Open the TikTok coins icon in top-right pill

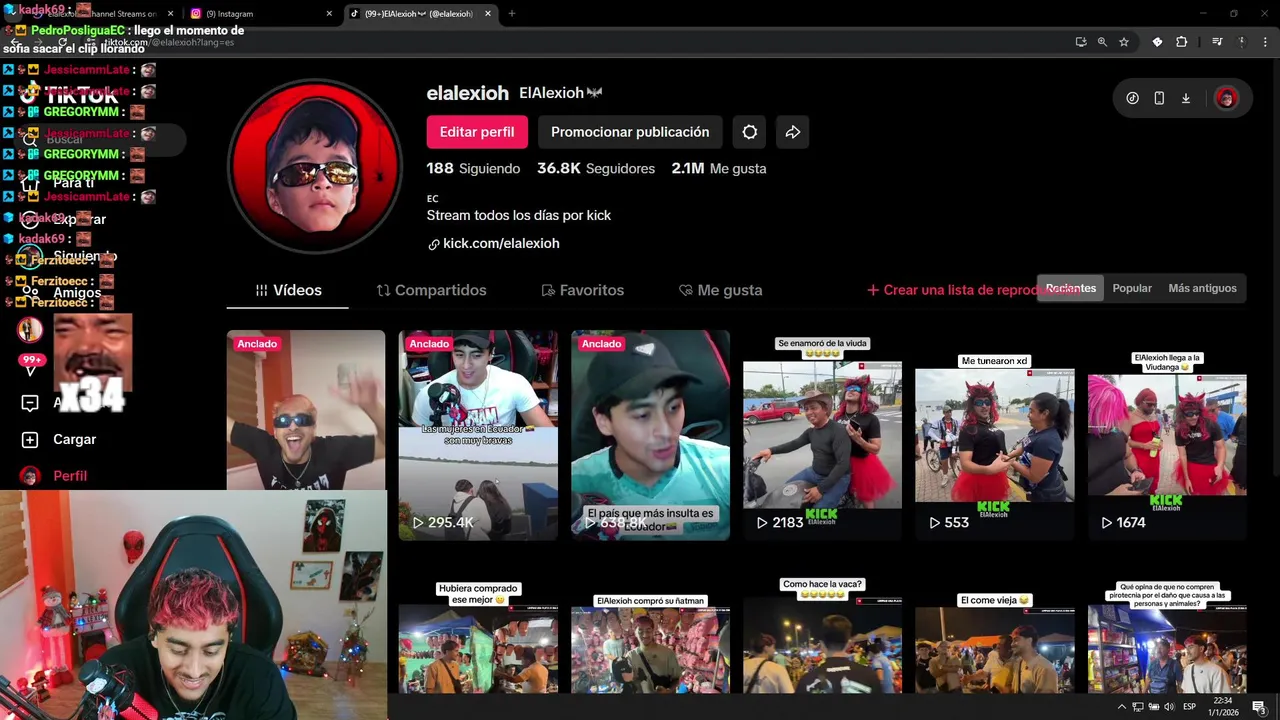(1132, 98)
